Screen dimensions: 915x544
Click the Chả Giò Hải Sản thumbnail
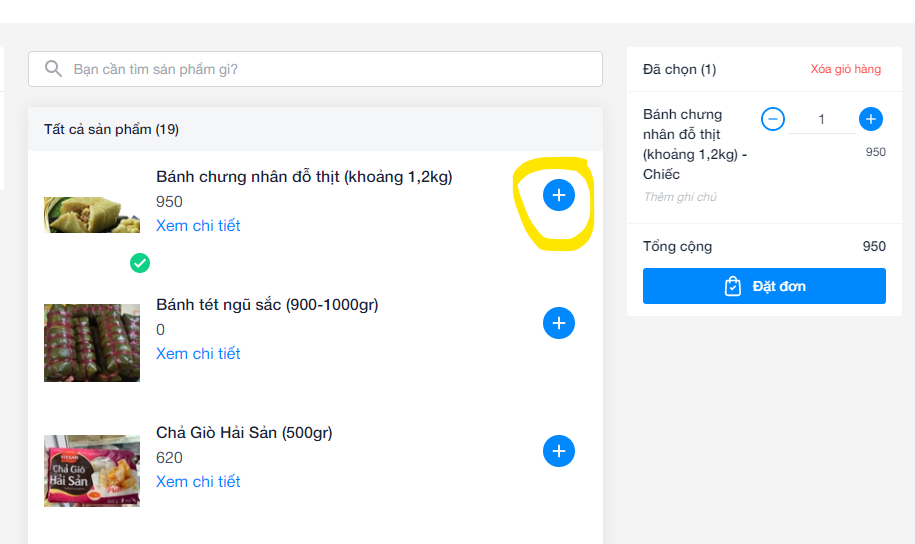[x=92, y=470]
